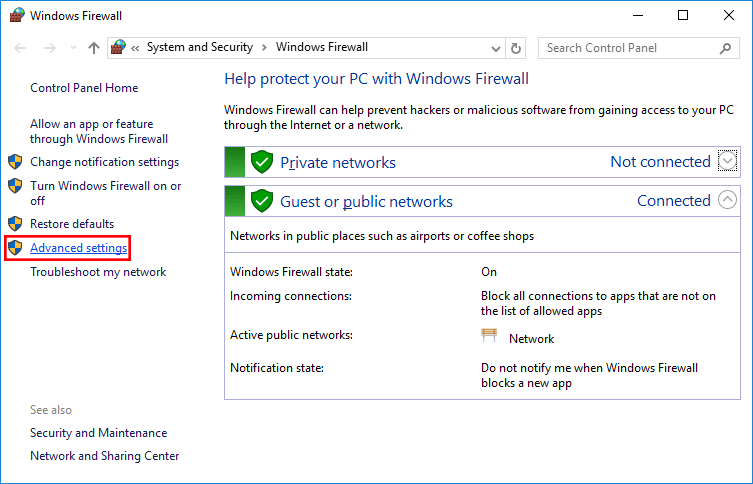This screenshot has width=753, height=484.
Task: Click Restore defaults link
Action: coord(72,224)
